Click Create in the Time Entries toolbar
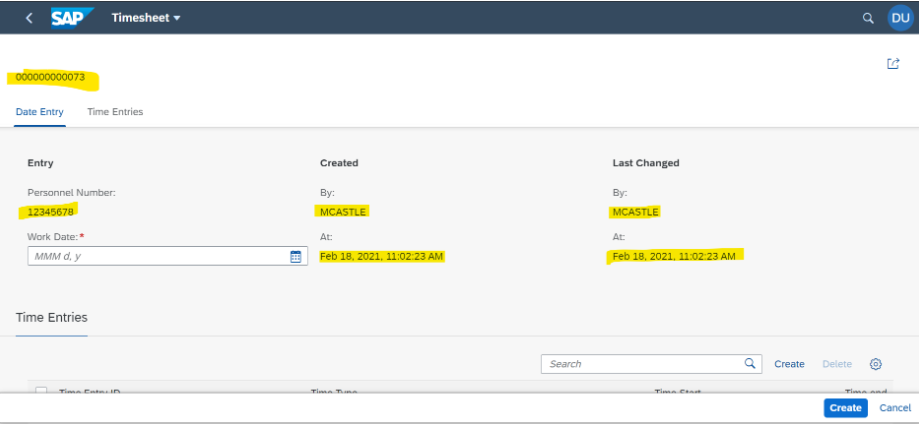The width and height of the screenshot is (919, 424). click(x=789, y=364)
